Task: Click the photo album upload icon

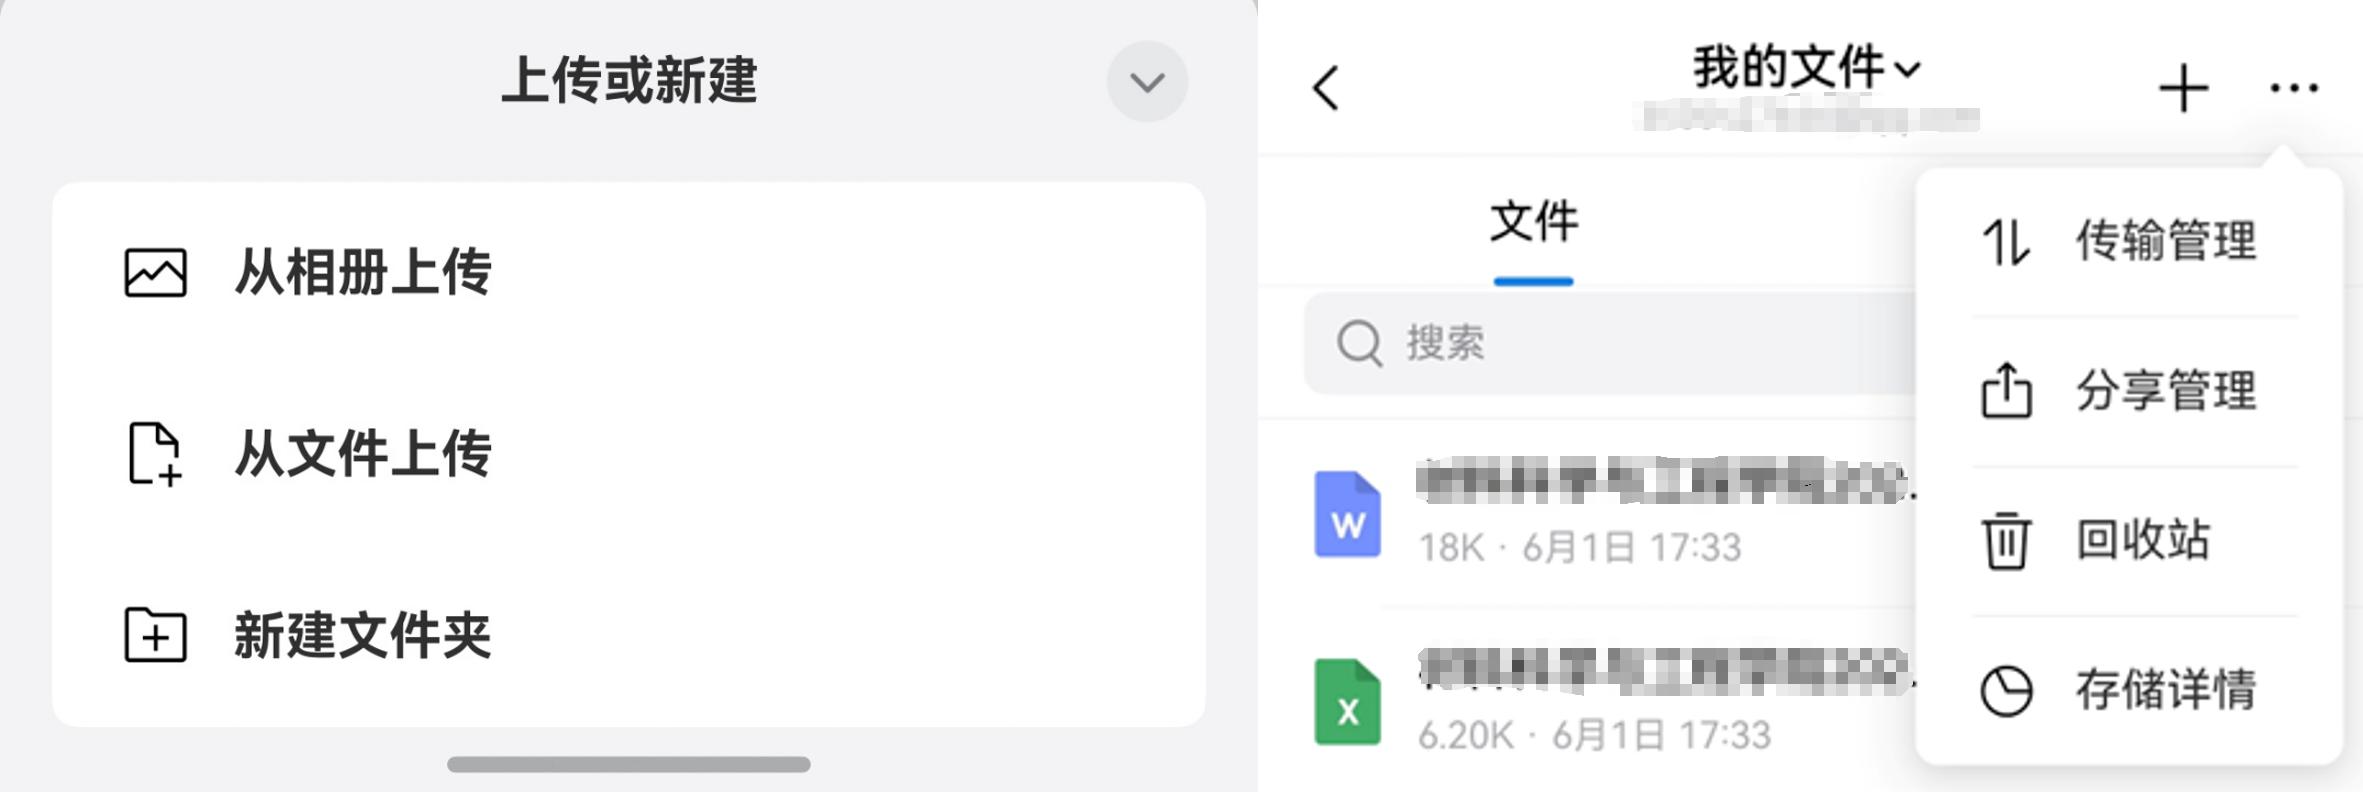Action: point(155,273)
